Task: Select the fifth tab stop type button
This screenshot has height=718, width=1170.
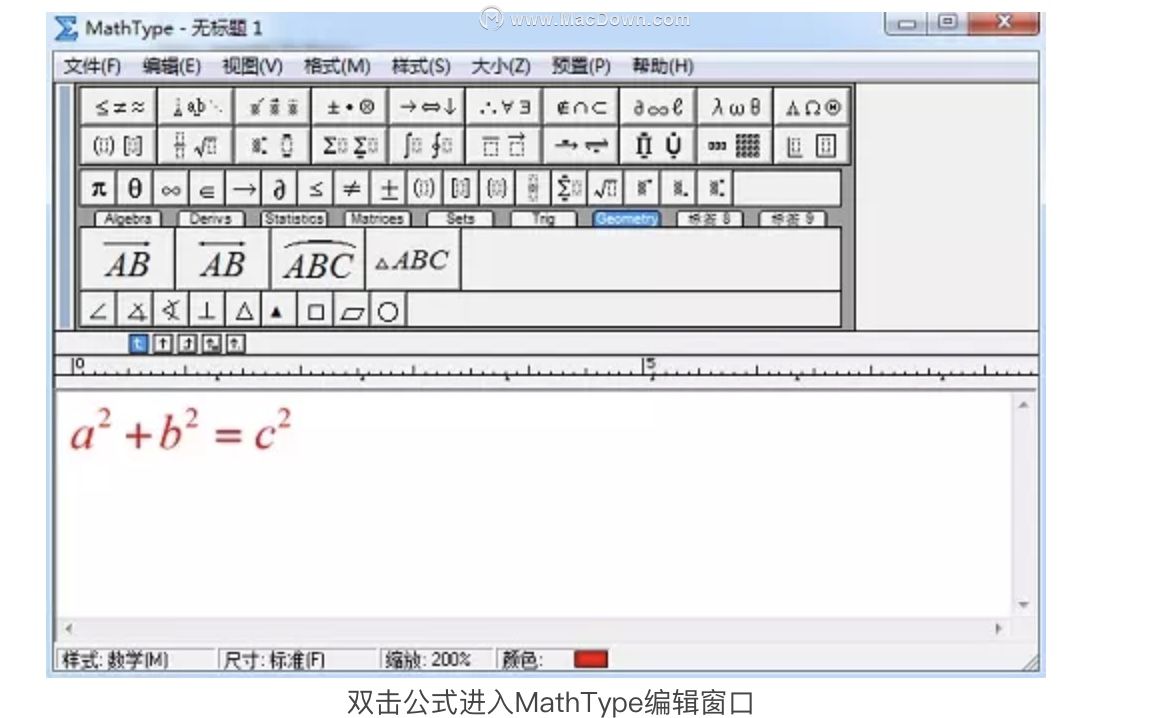Action: click(x=236, y=343)
